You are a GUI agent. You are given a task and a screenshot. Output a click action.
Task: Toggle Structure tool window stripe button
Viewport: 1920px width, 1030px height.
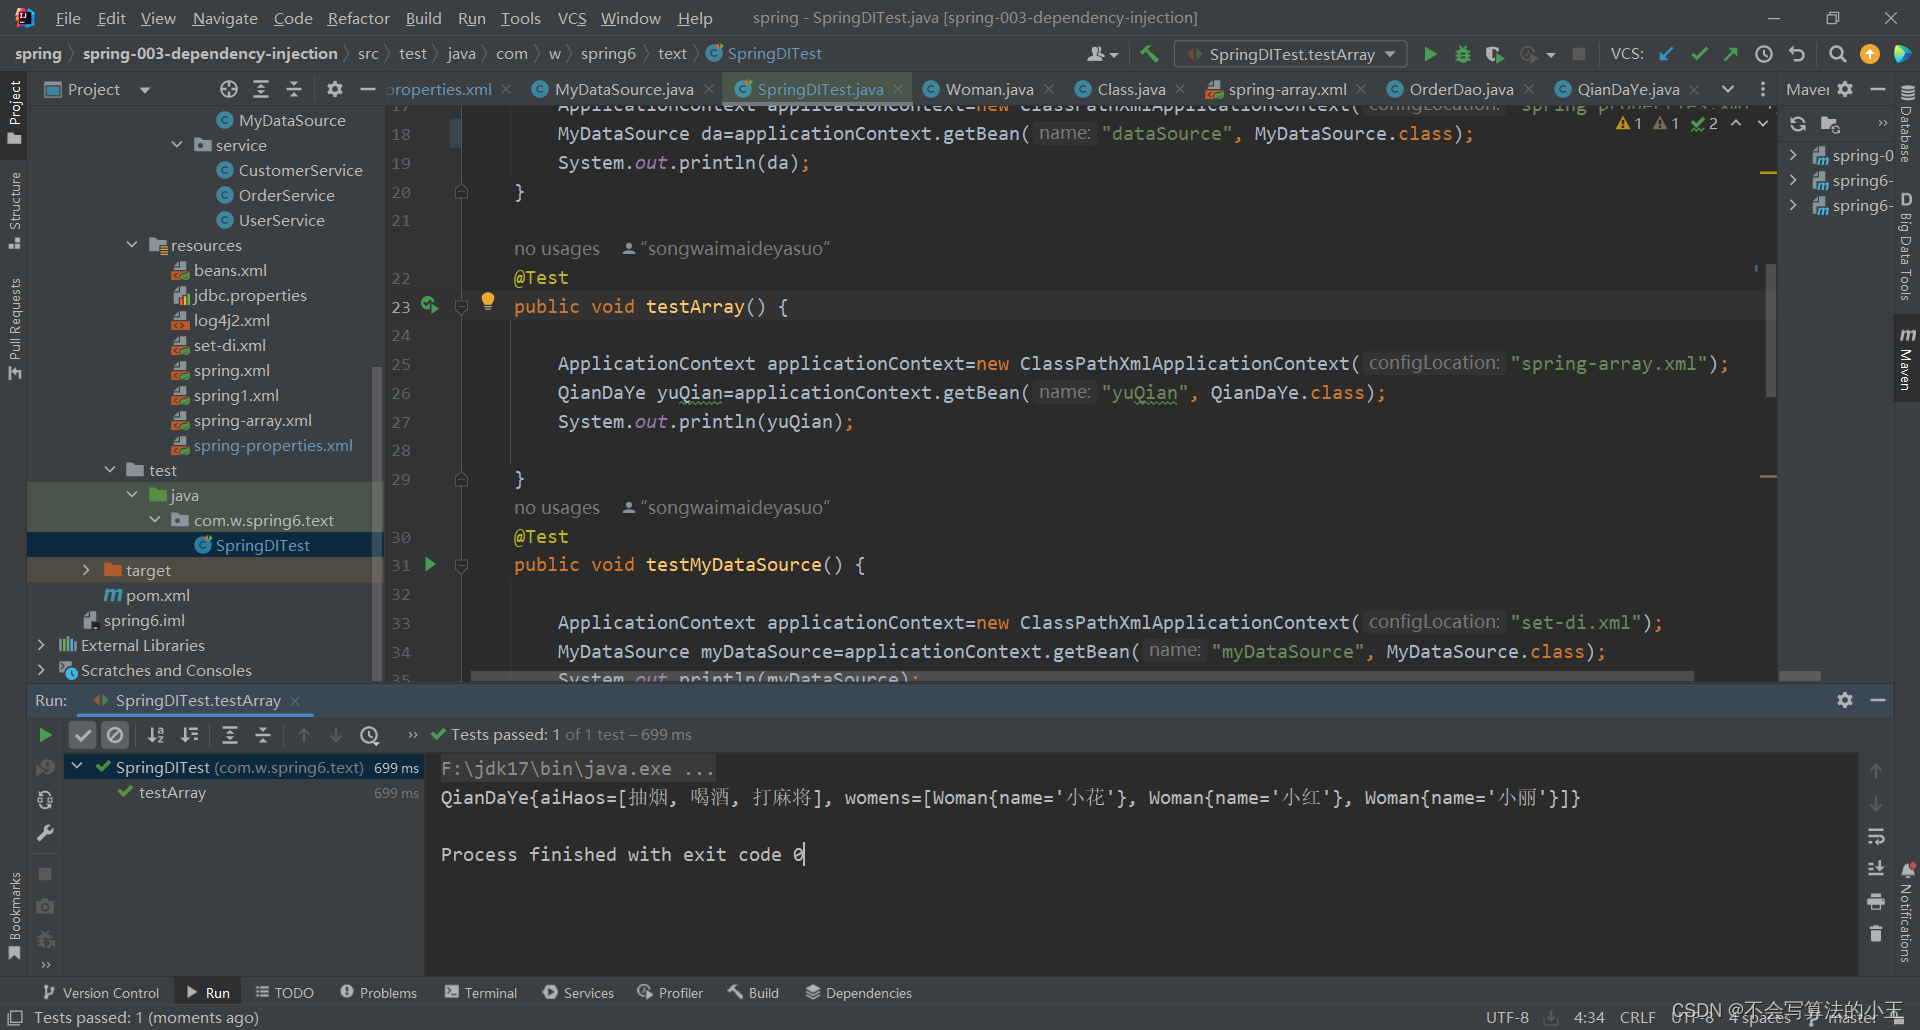point(14,210)
